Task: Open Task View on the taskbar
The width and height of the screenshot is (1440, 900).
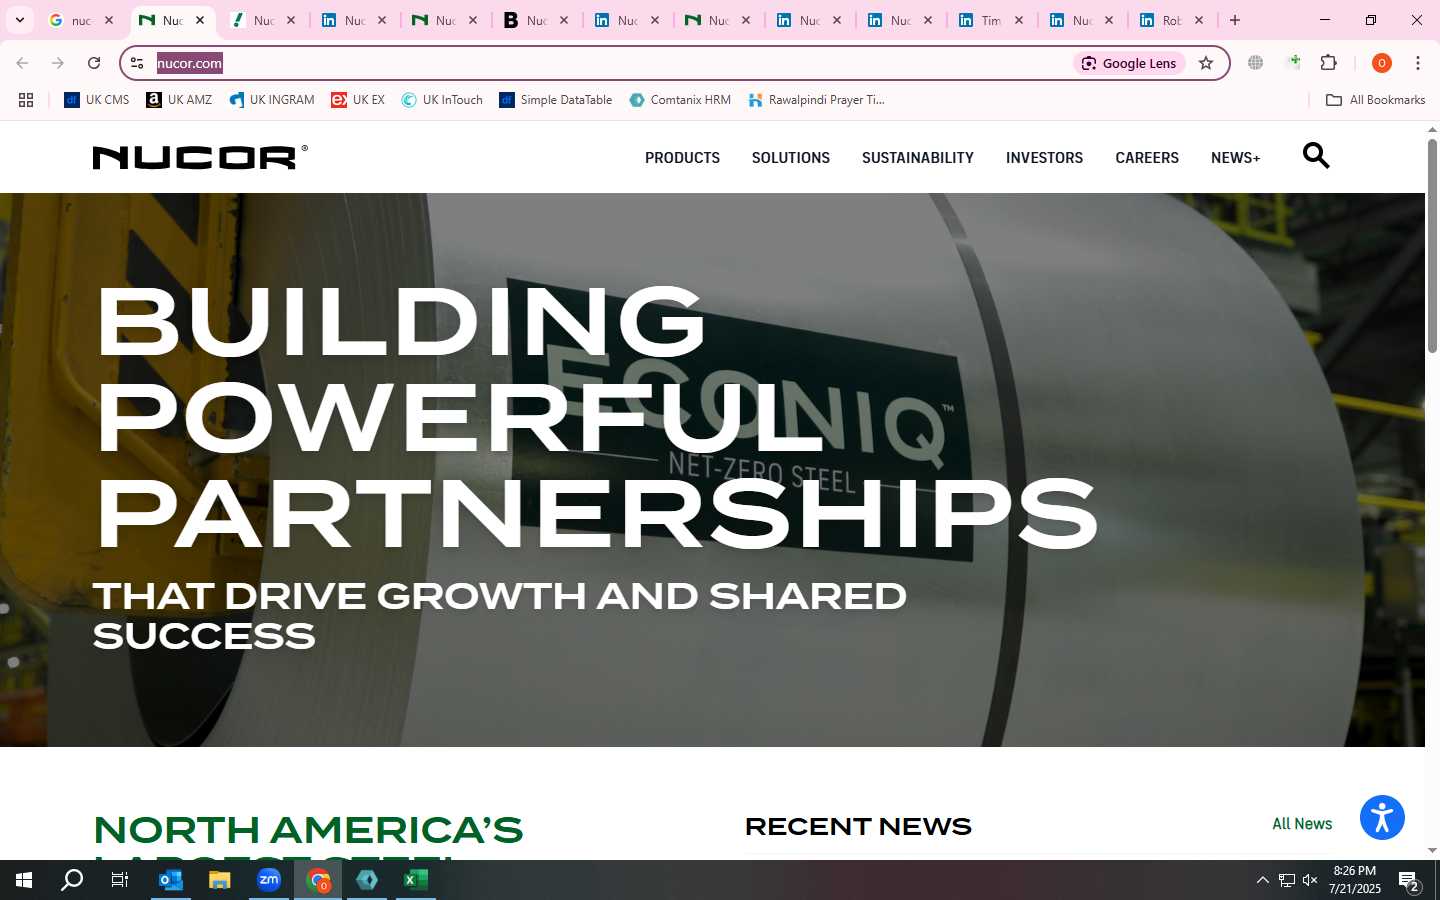Action: tap(120, 880)
